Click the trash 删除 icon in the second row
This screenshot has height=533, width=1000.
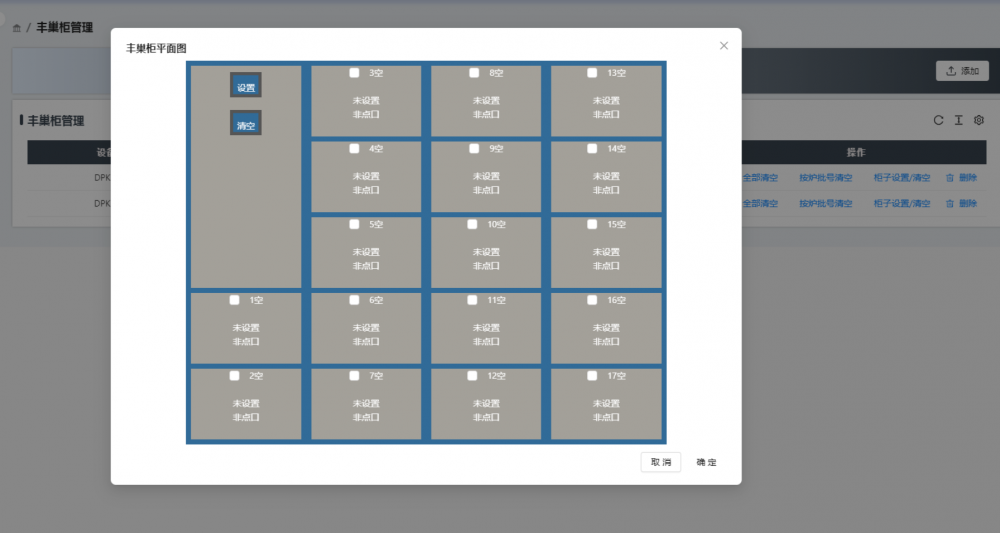point(949,203)
